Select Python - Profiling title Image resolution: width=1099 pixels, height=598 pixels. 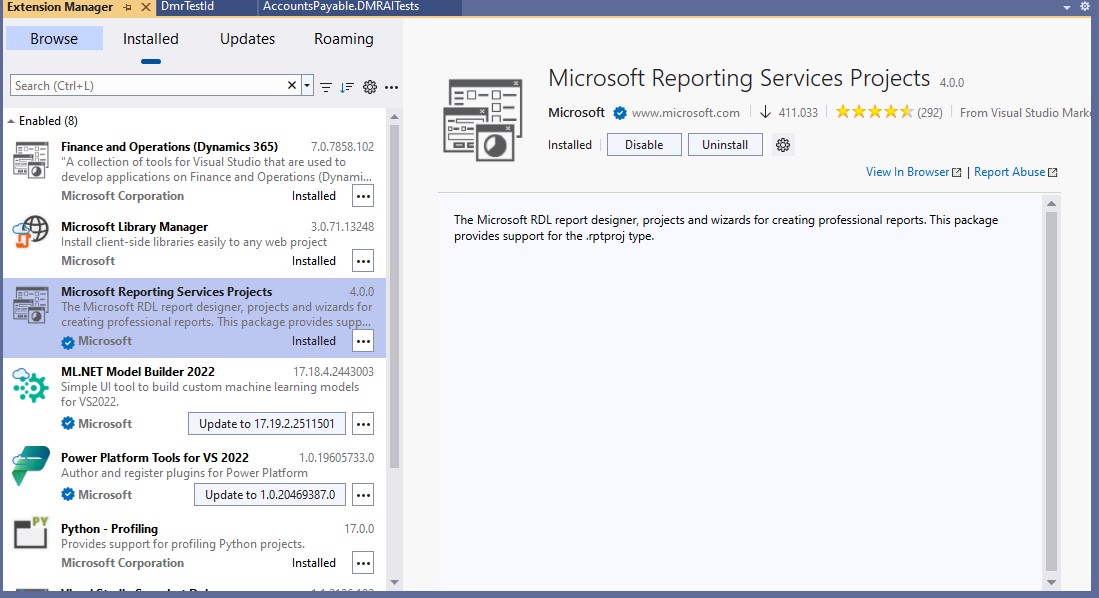109,529
